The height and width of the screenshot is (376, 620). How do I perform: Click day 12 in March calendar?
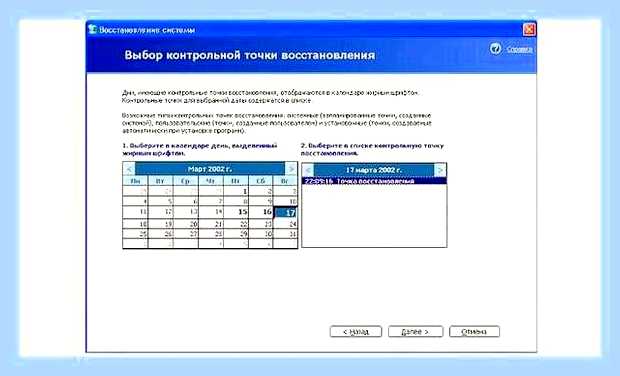[x=161, y=212]
